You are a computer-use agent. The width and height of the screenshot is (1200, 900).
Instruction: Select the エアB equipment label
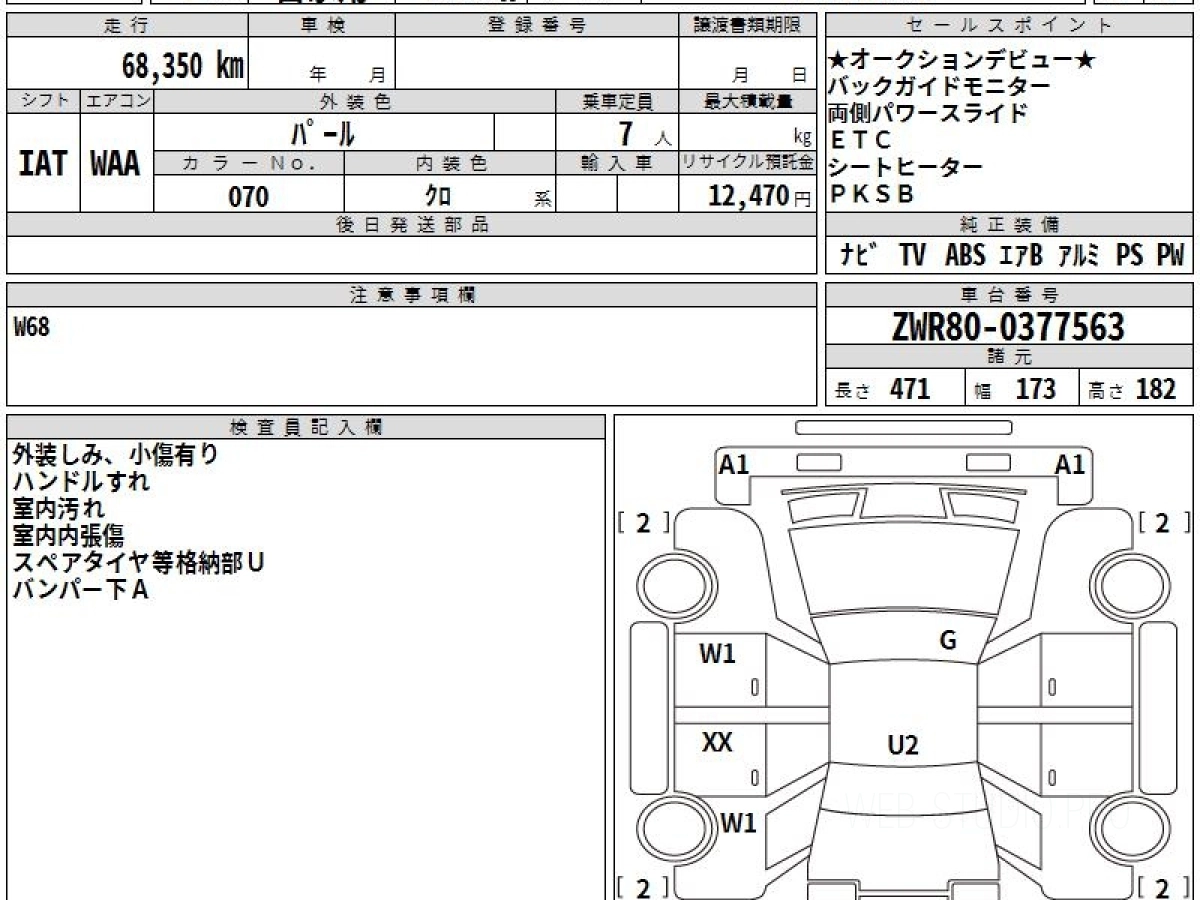(x=1020, y=256)
